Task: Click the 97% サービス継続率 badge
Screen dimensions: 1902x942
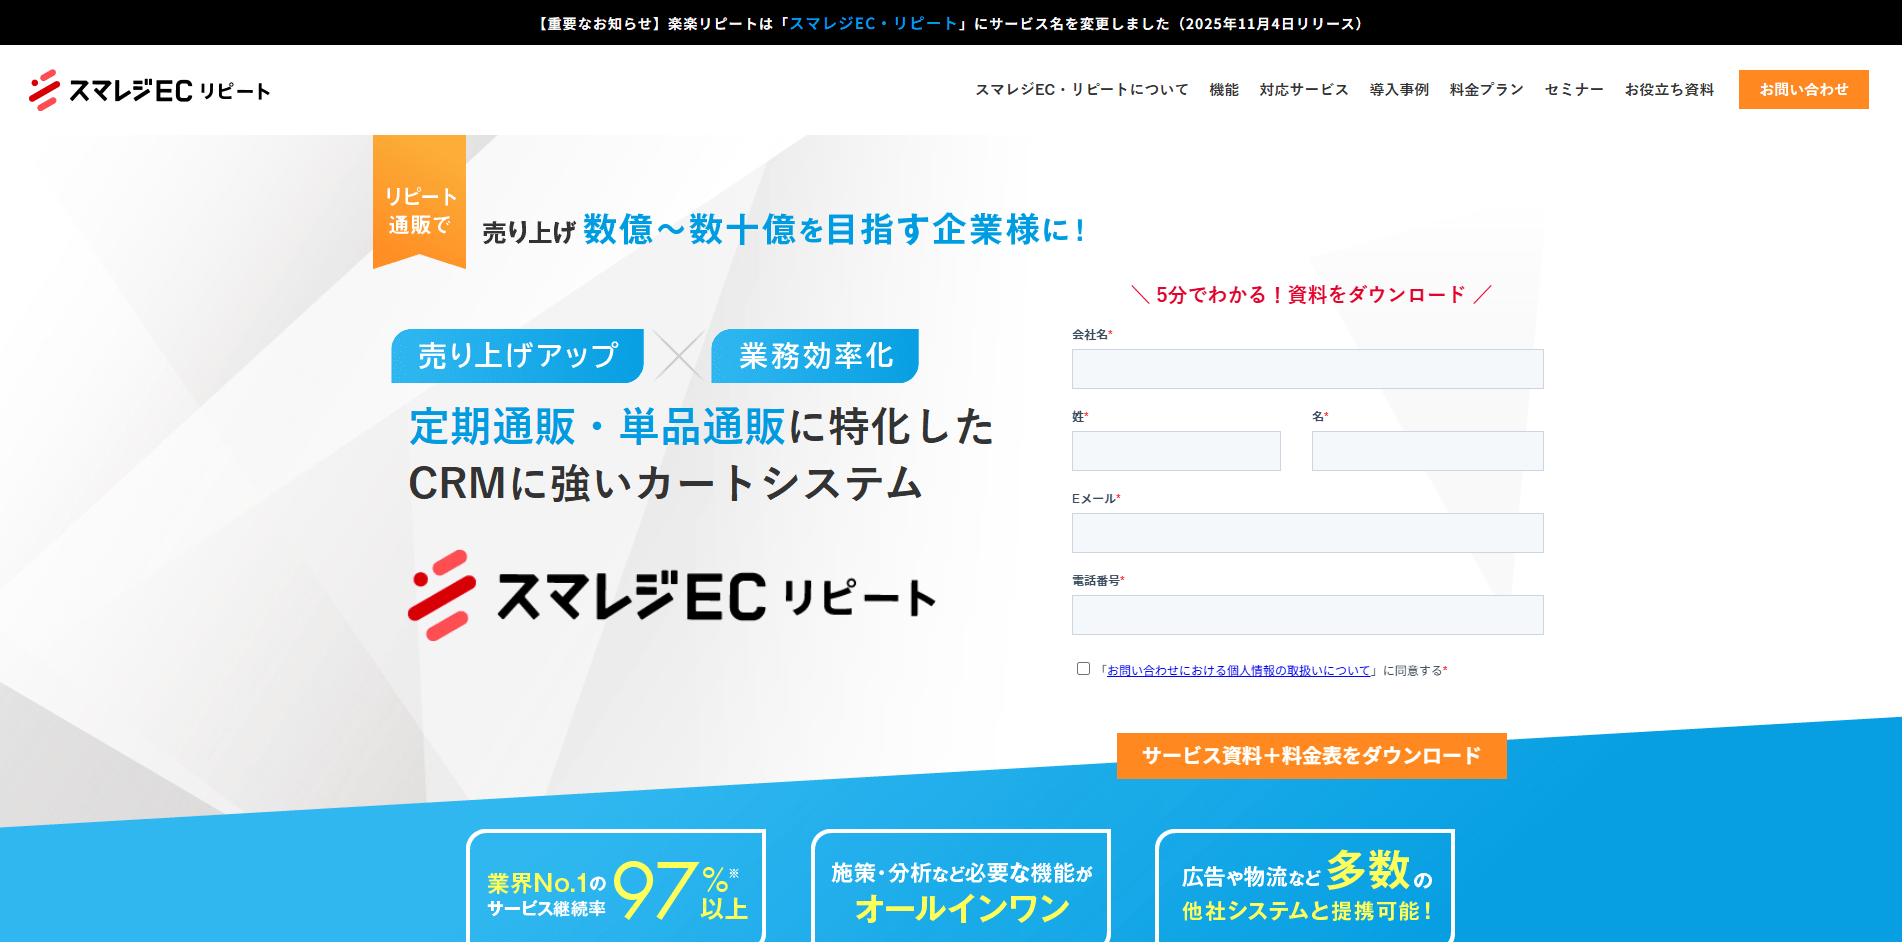Action: pyautogui.click(x=616, y=888)
